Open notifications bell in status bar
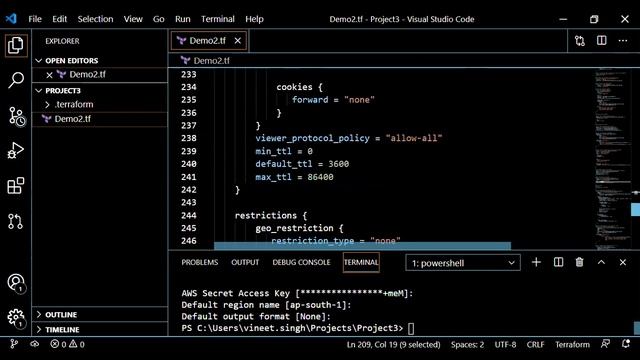Viewport: 640px width, 360px height. [x=626, y=344]
